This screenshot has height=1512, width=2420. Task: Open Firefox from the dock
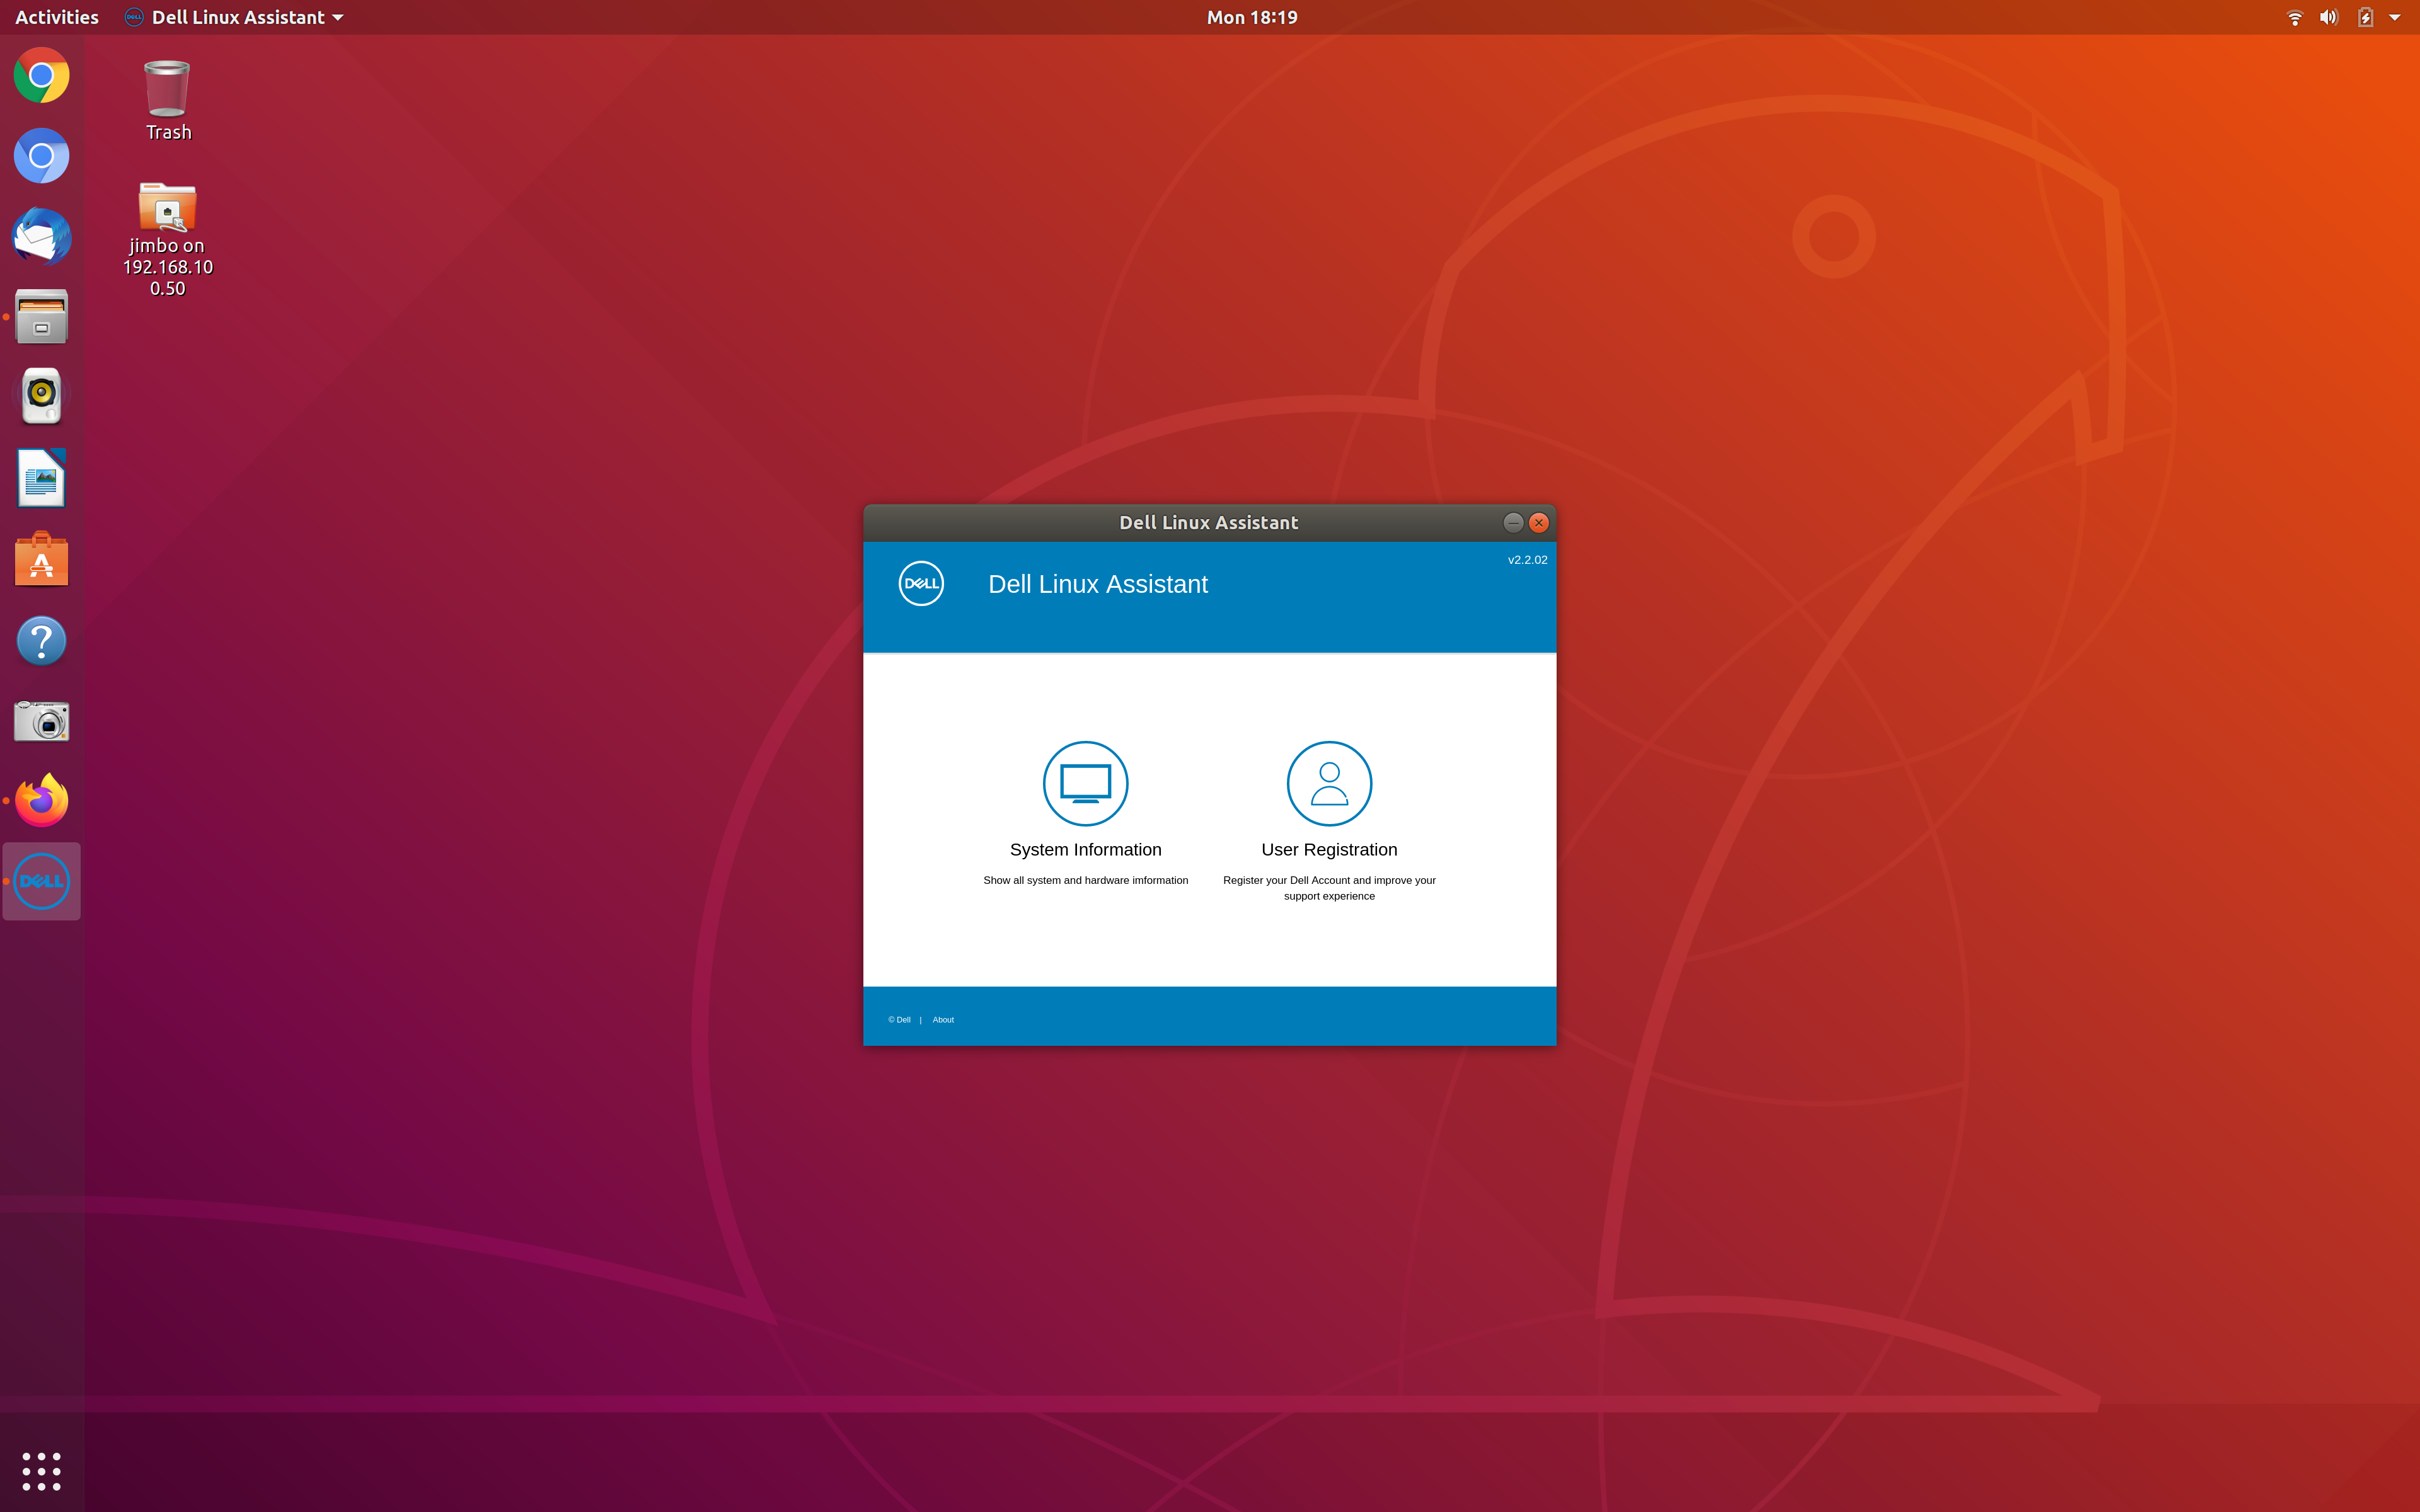41,800
